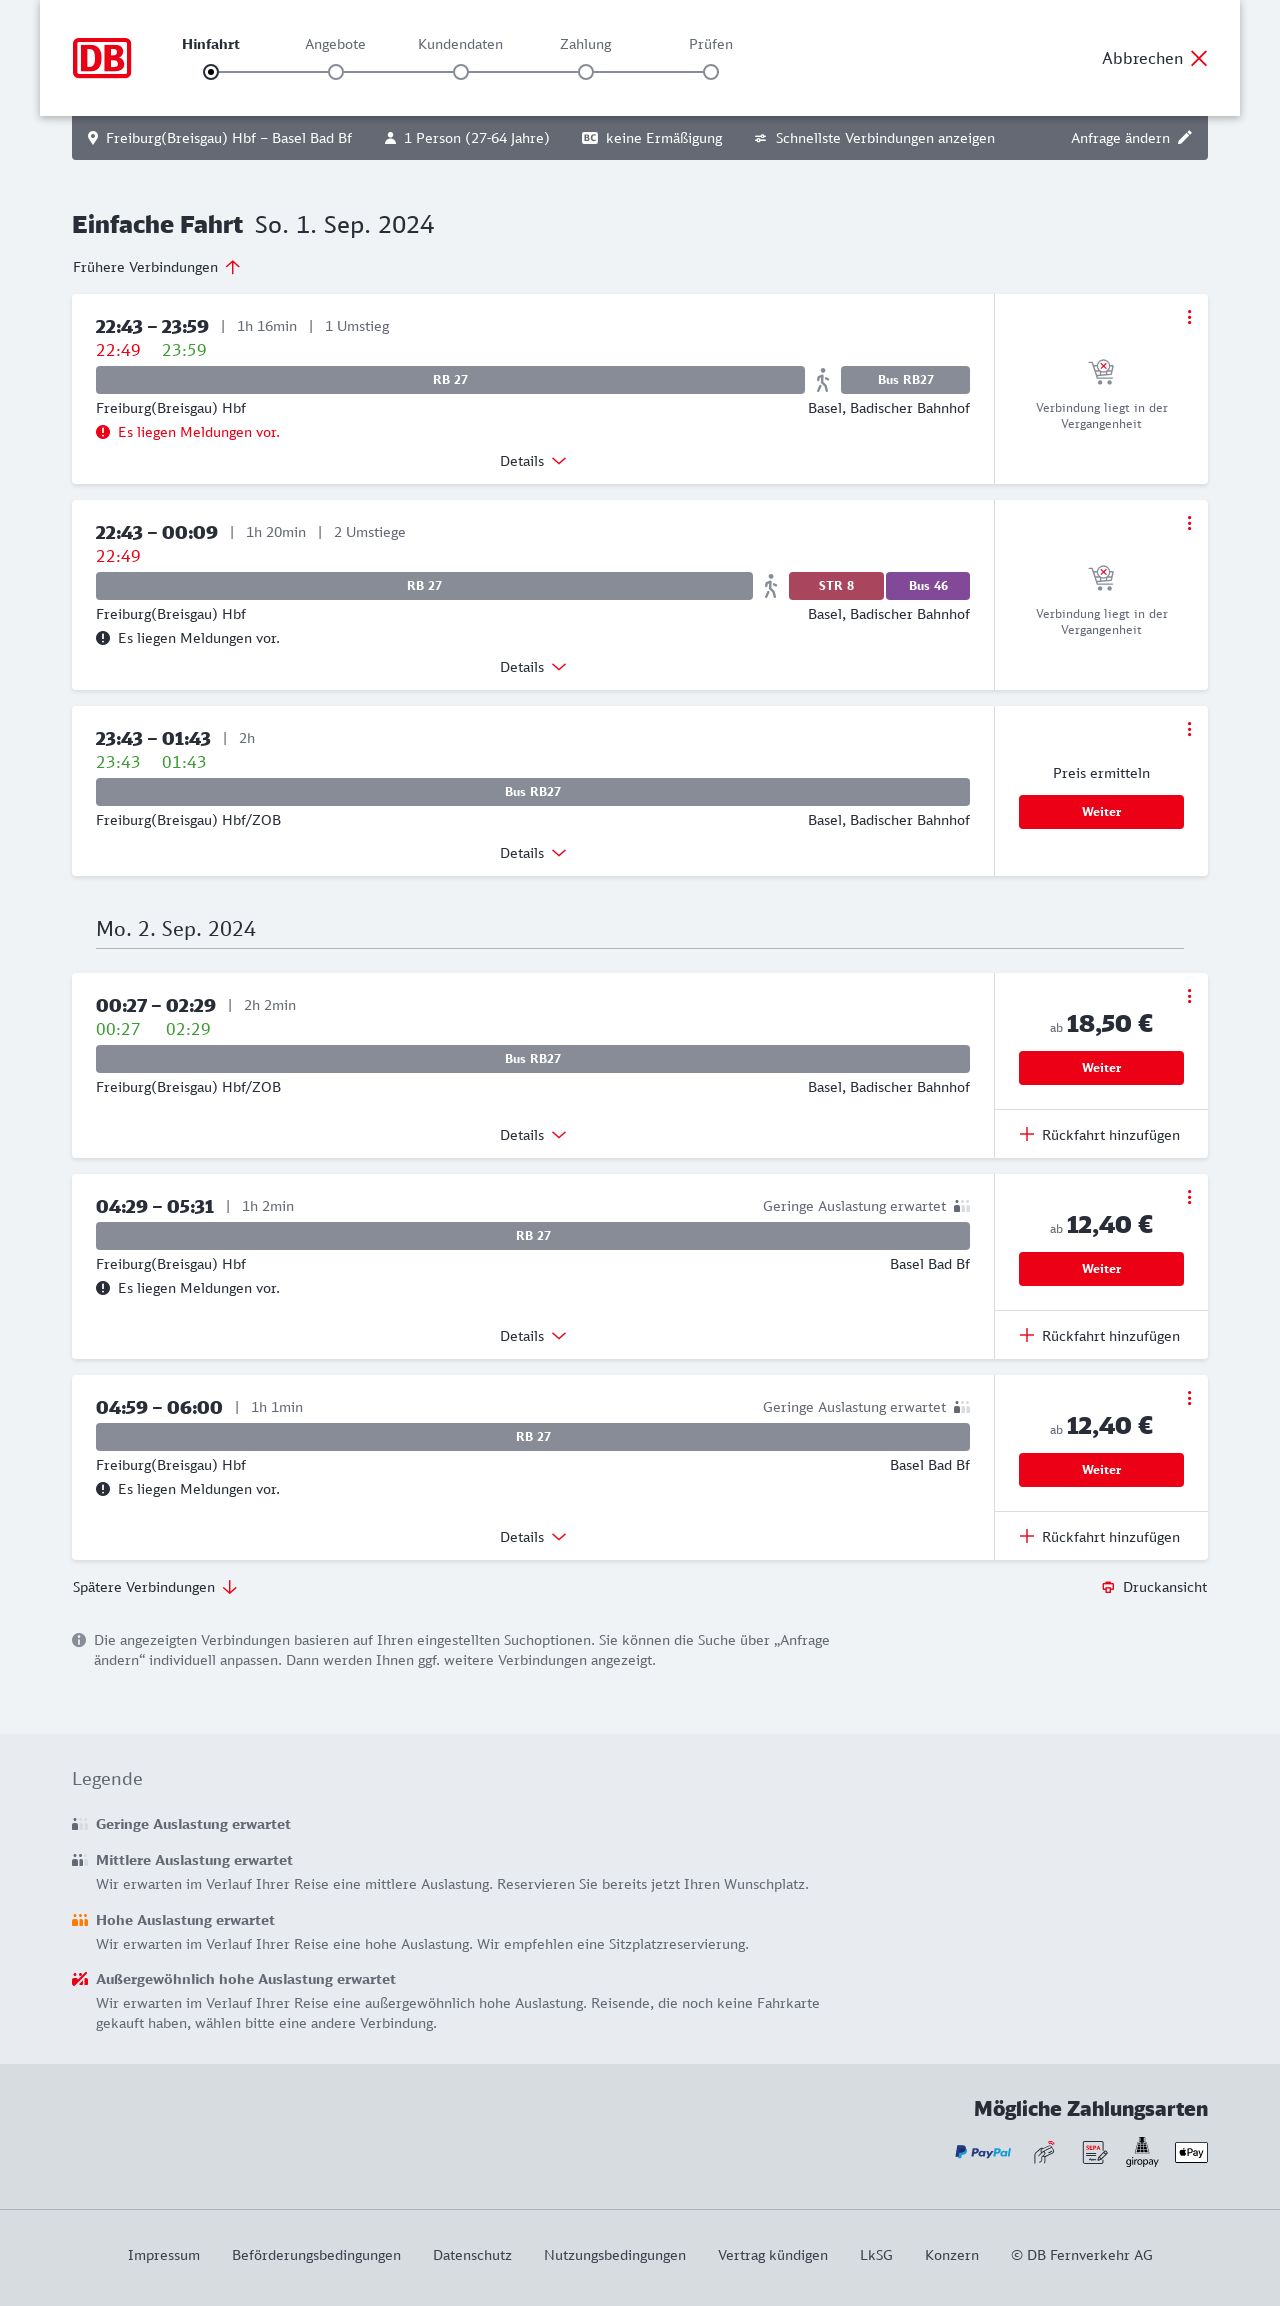The height and width of the screenshot is (2306, 1280).
Task: Select the Angebote step circle
Action: (x=336, y=72)
